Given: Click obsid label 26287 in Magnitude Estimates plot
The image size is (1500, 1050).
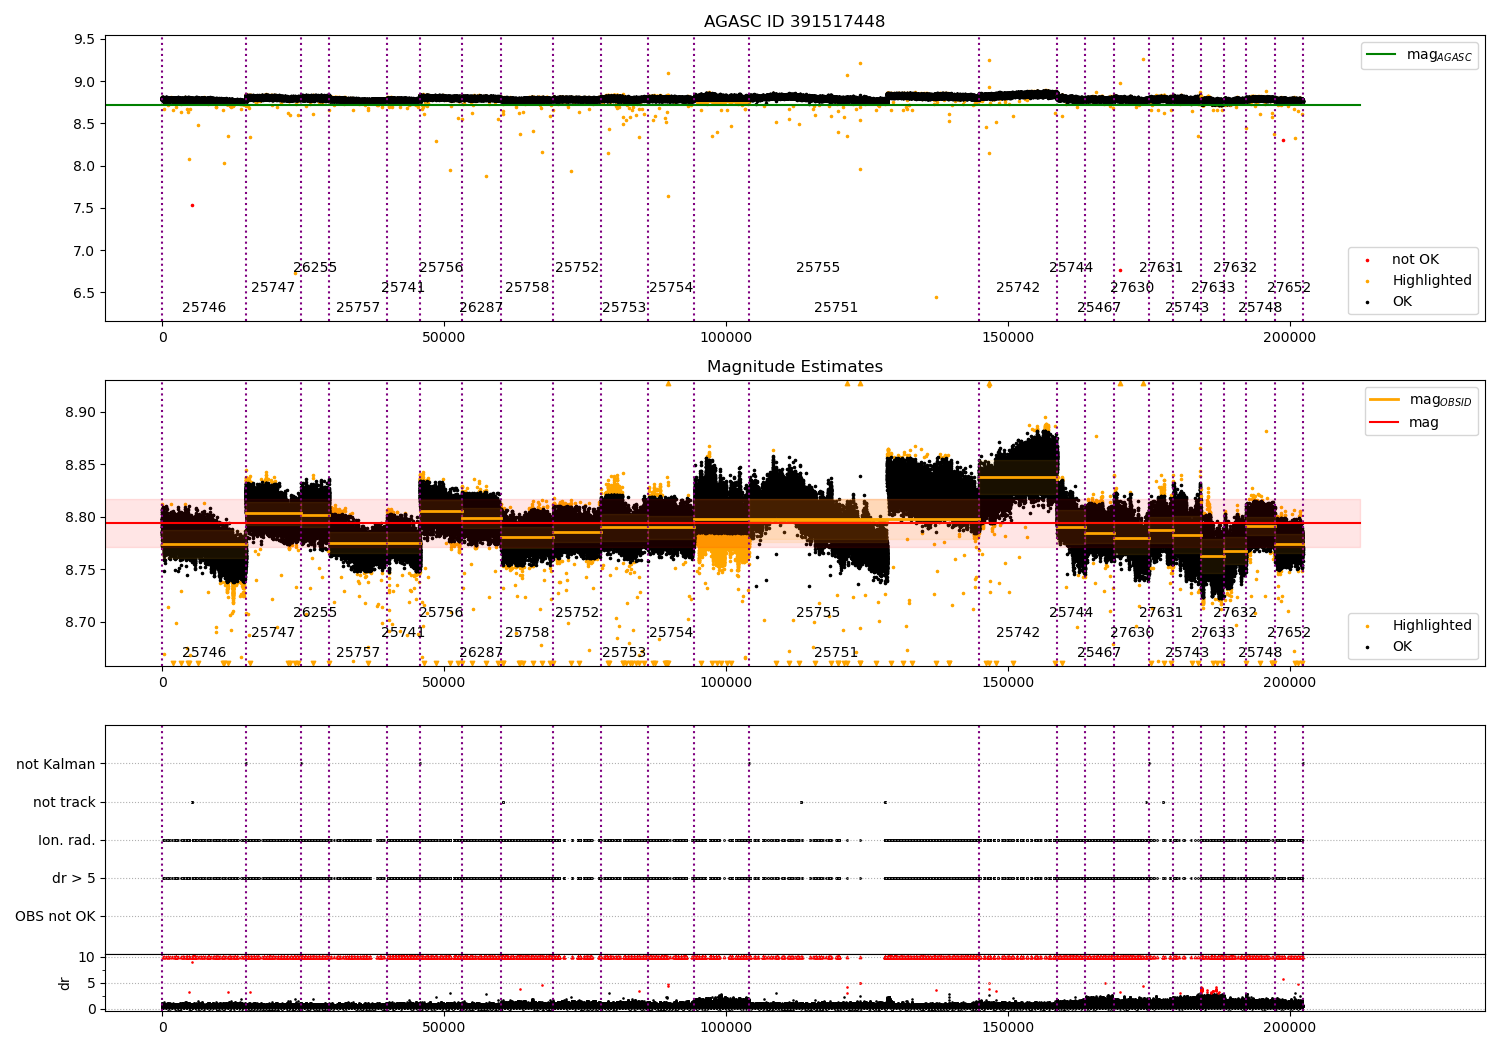Looking at the screenshot, I should coord(481,653).
